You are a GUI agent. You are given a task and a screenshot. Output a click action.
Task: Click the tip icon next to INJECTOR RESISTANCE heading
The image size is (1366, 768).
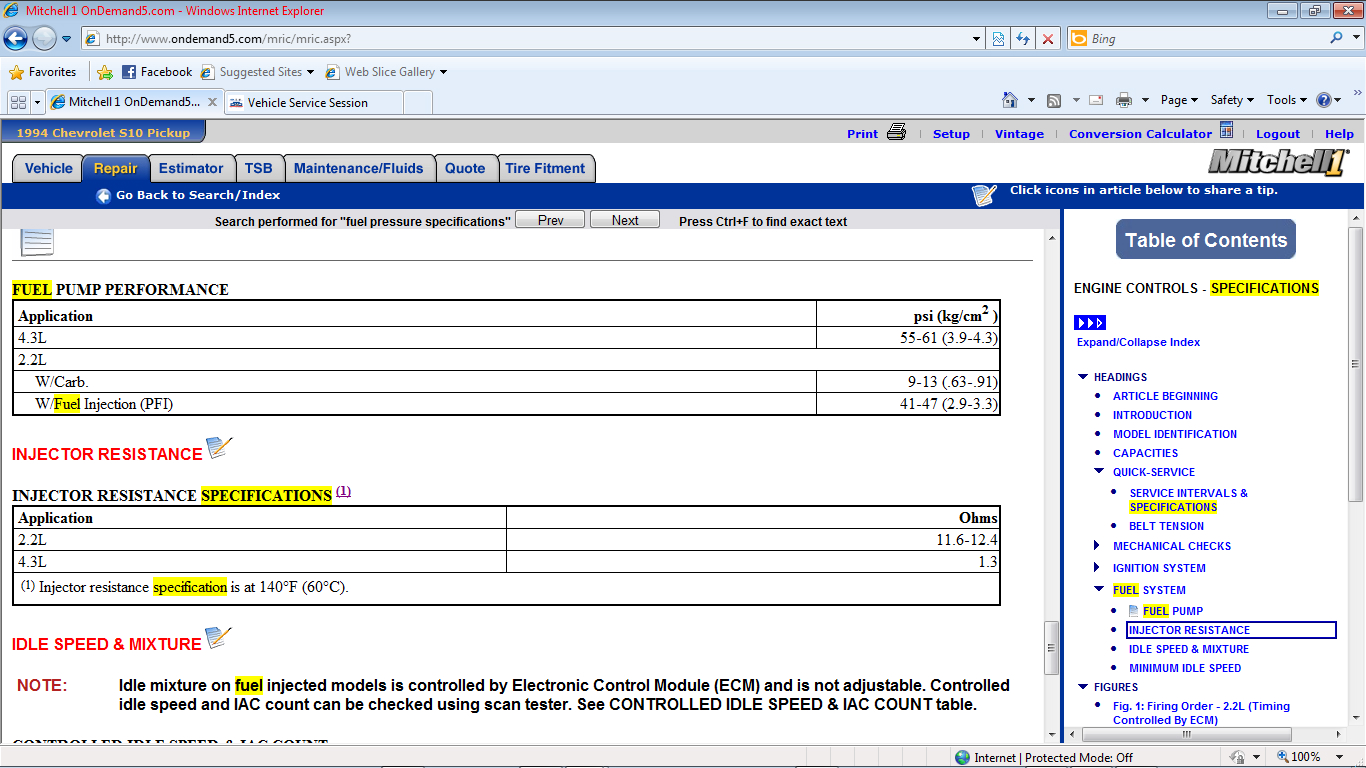click(x=219, y=448)
